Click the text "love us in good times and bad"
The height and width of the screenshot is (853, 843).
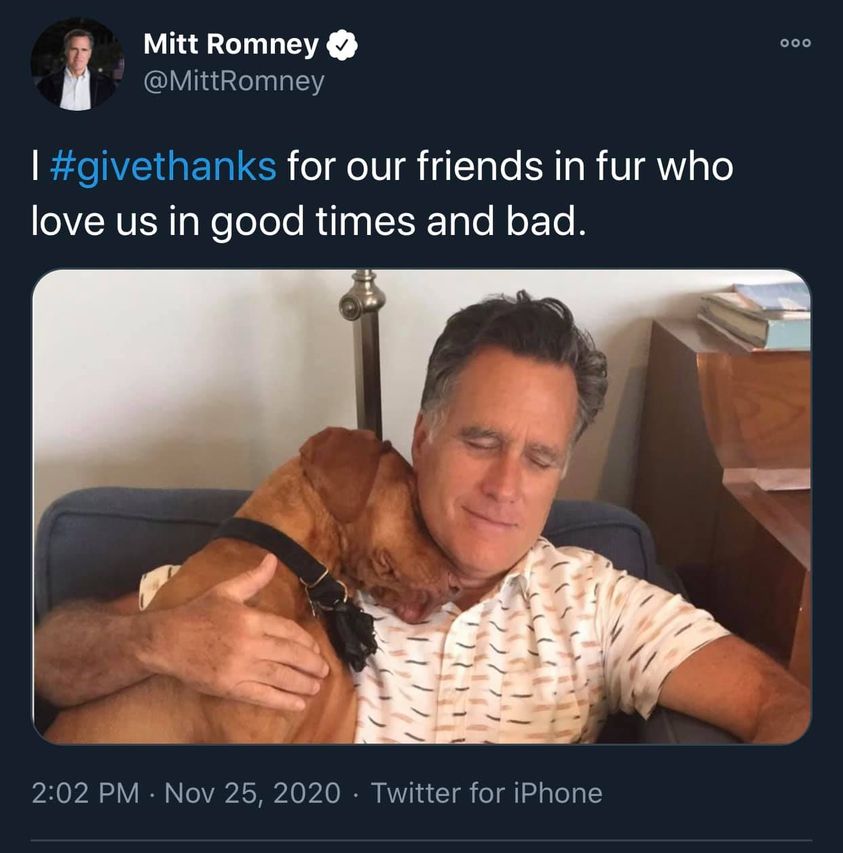pyautogui.click(x=305, y=219)
